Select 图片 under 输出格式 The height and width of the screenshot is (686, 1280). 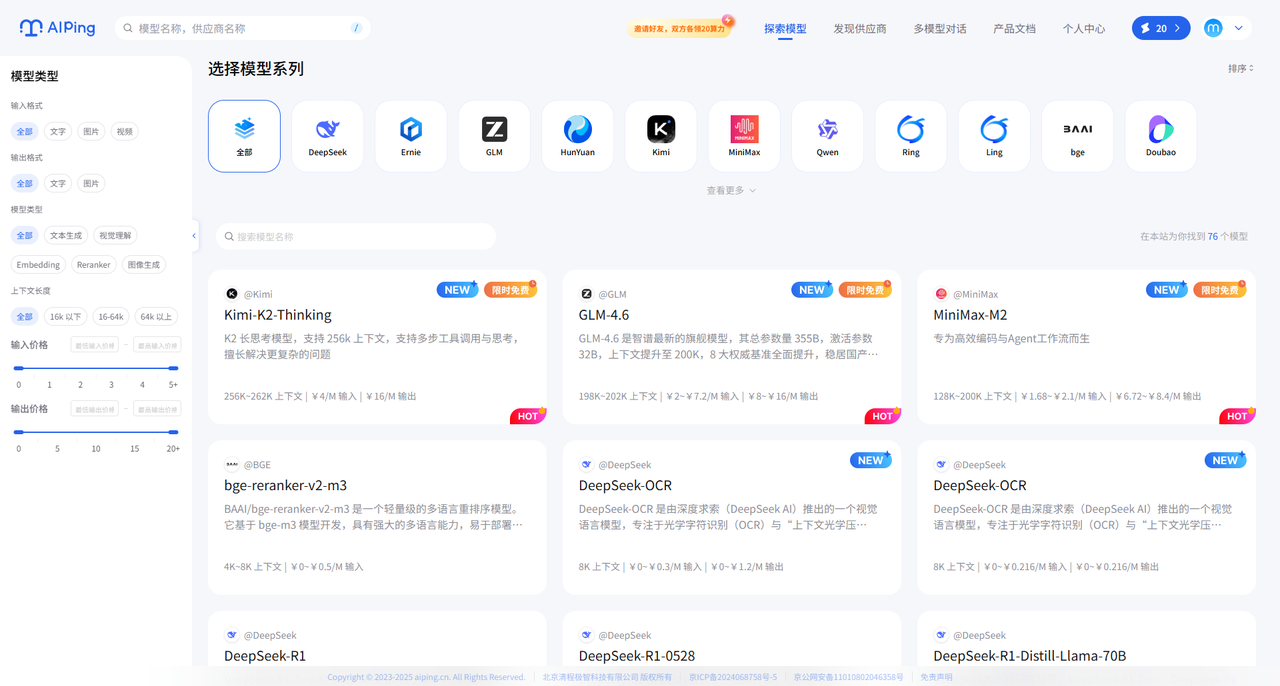coord(91,183)
